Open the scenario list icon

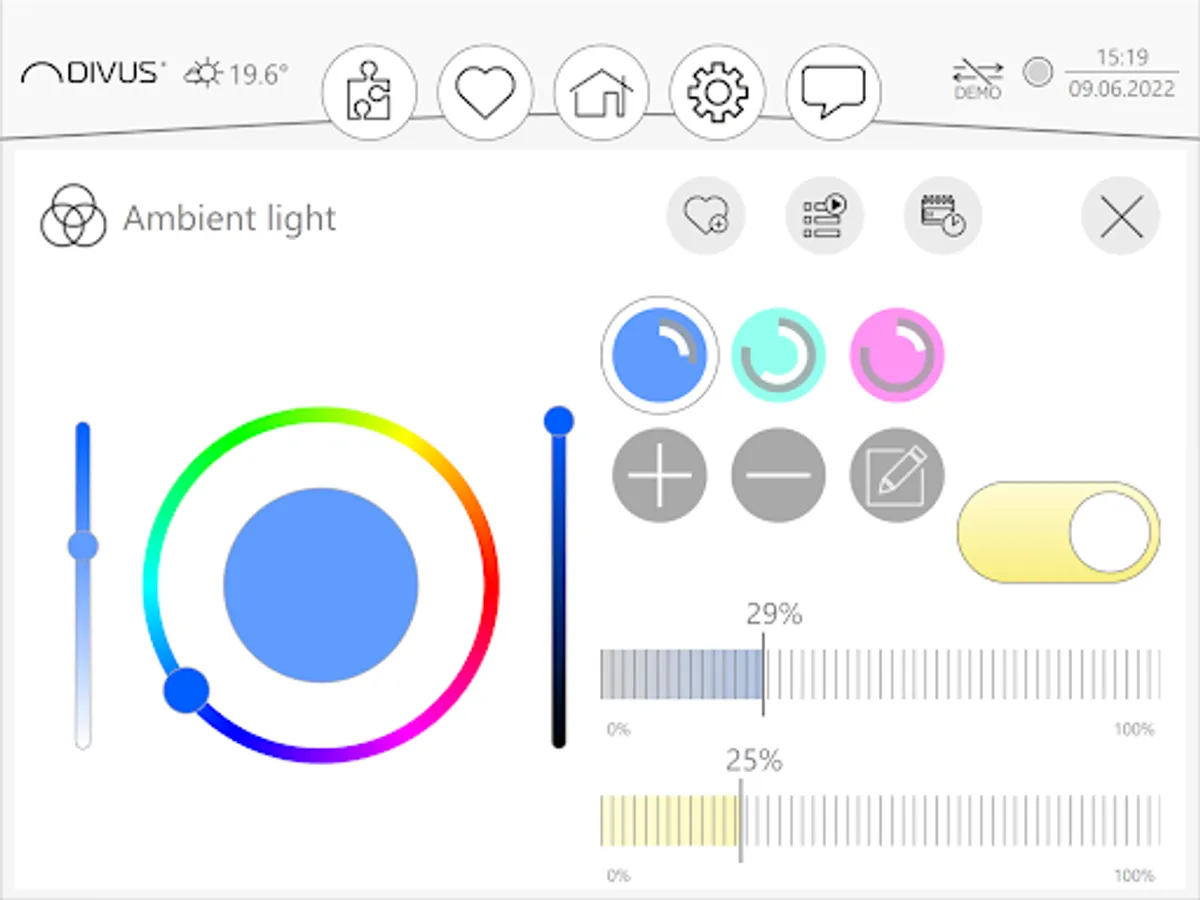(x=825, y=215)
